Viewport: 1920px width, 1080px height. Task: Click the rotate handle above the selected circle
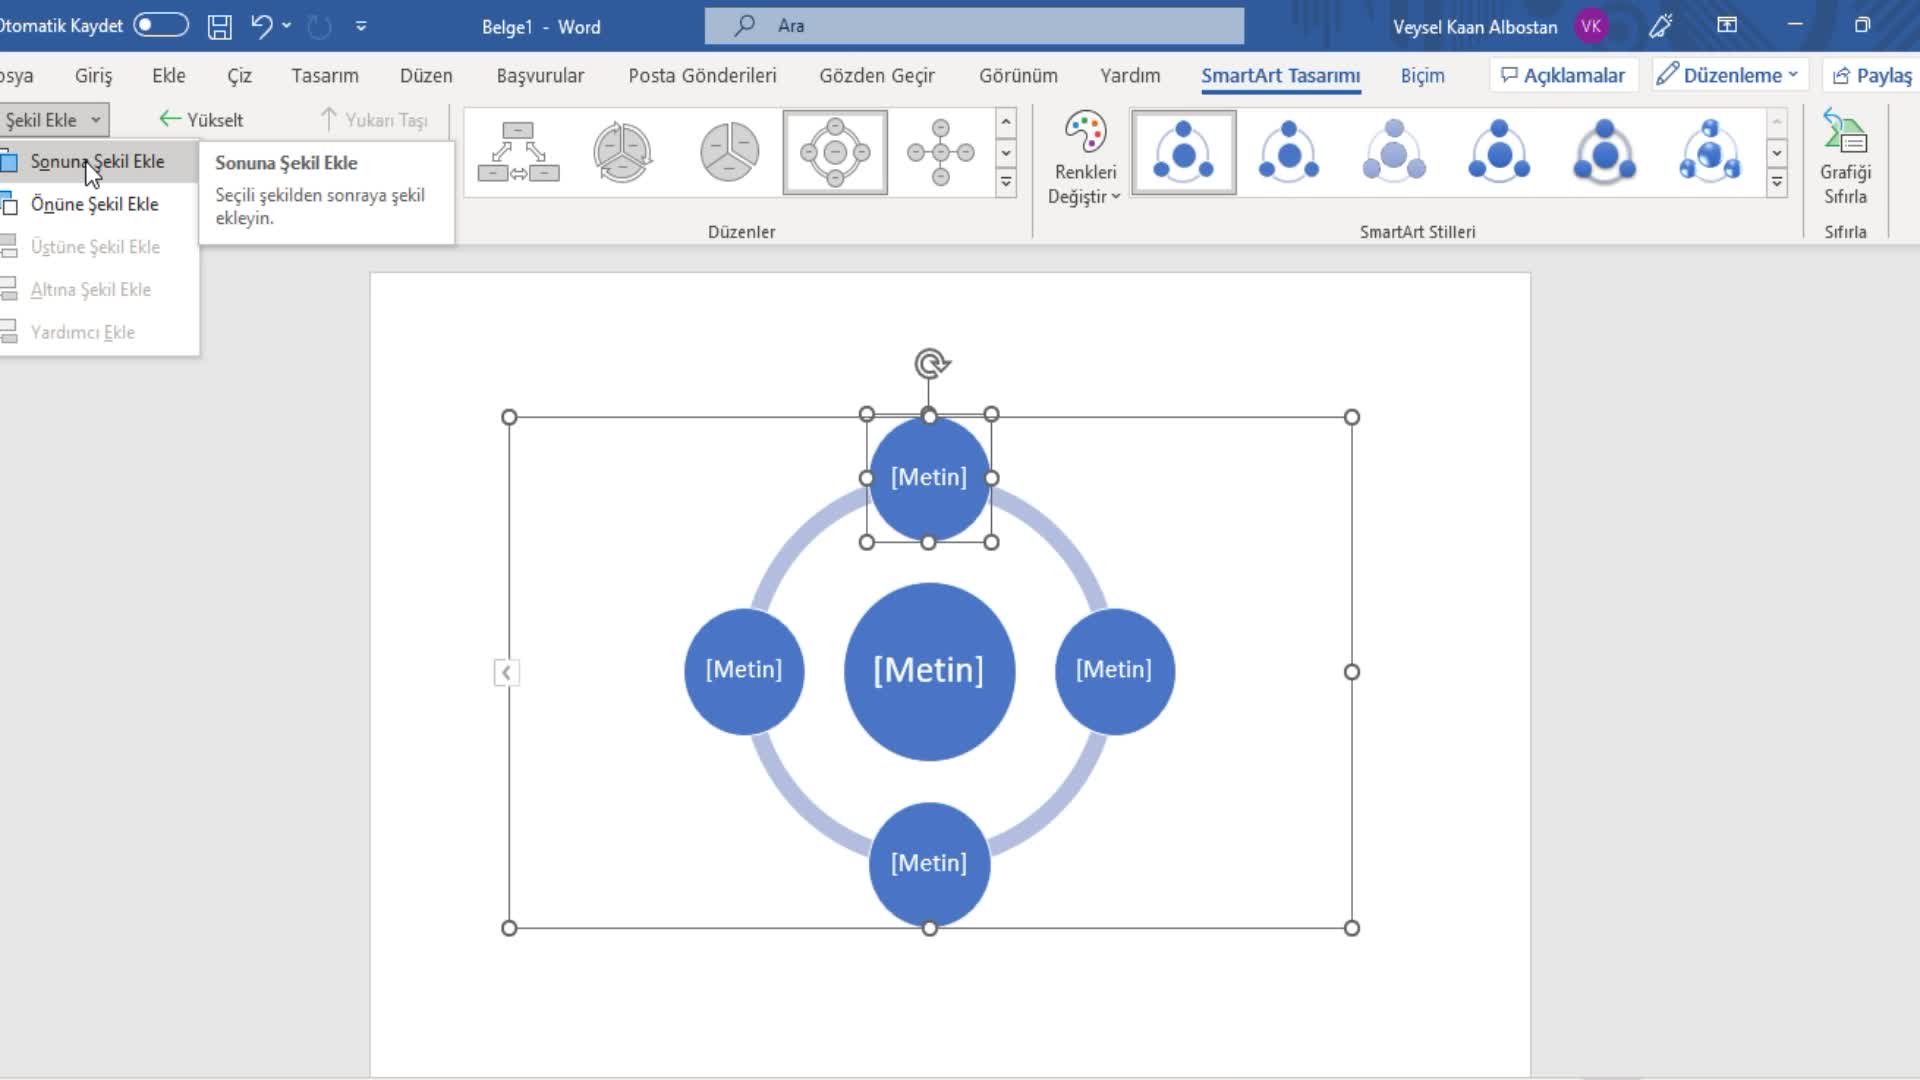pos(931,363)
